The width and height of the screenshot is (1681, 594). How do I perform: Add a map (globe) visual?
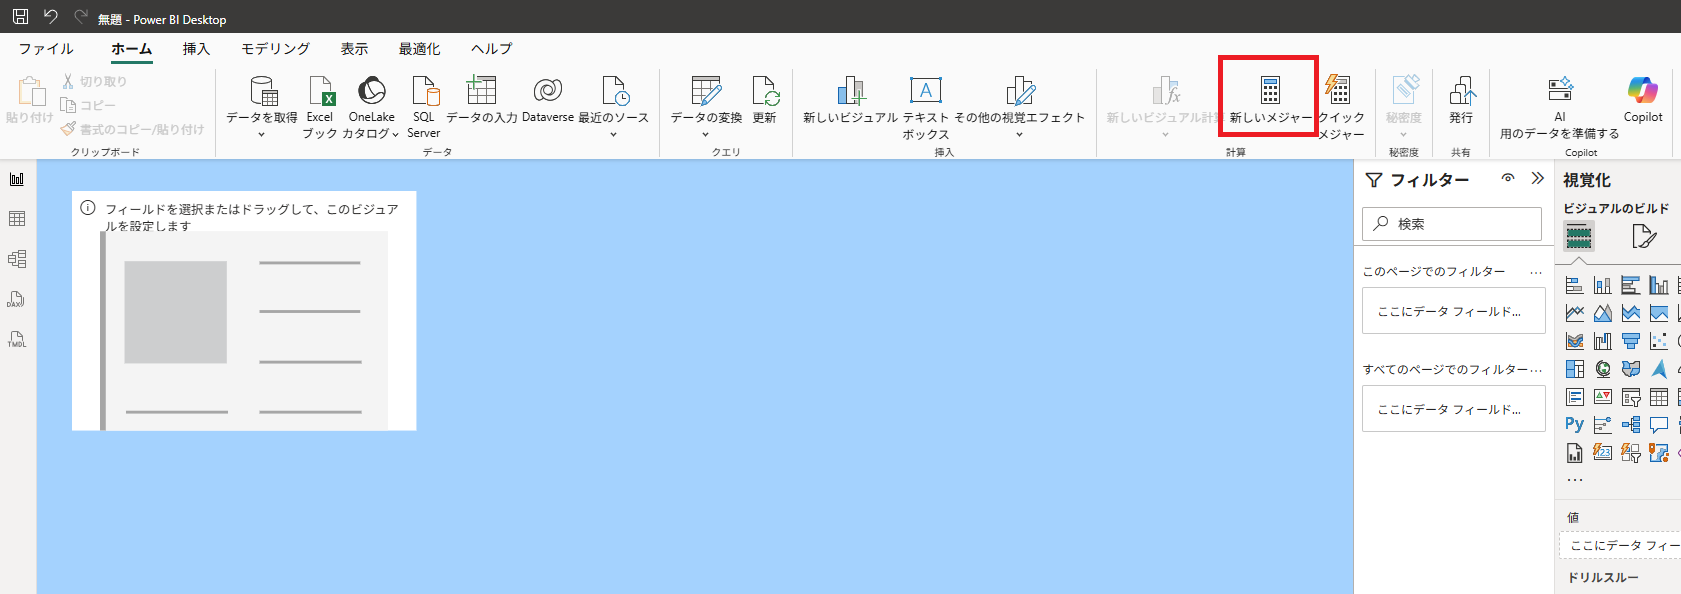[1603, 369]
